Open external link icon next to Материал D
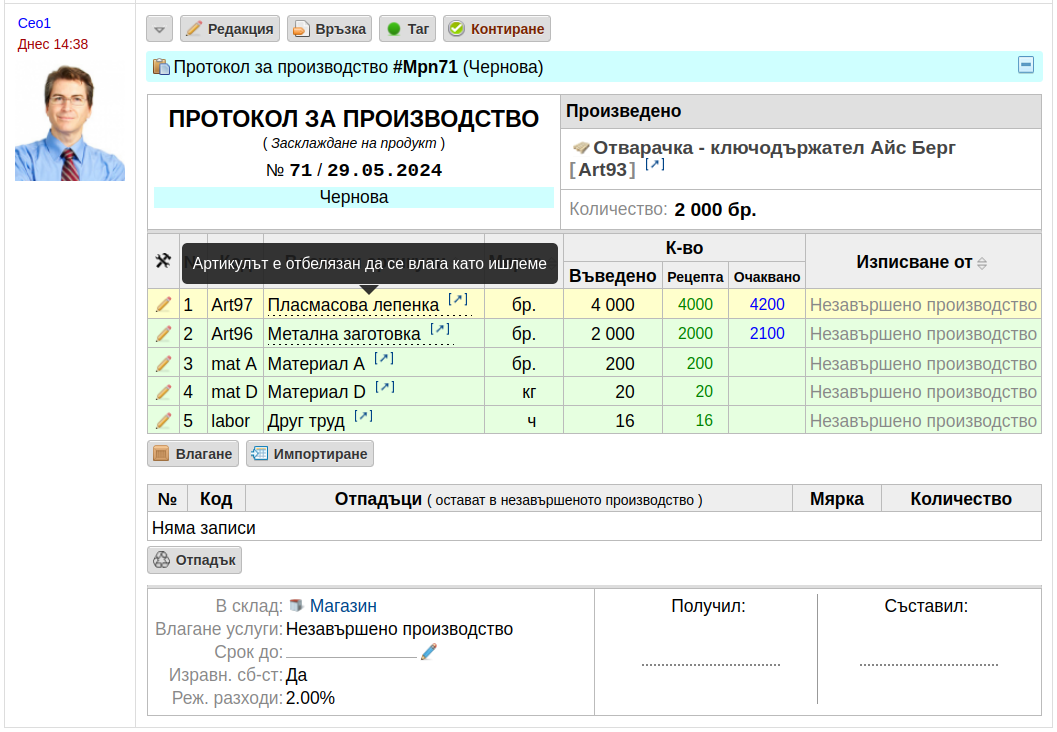1057x732 pixels. point(385,387)
